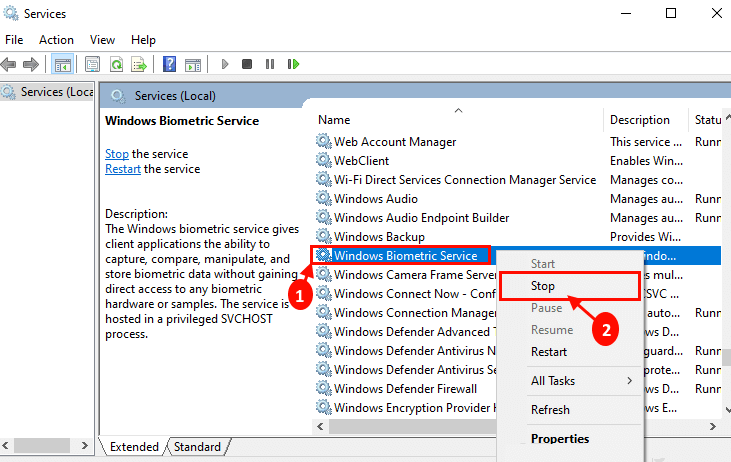Open the Action menu

(56, 40)
